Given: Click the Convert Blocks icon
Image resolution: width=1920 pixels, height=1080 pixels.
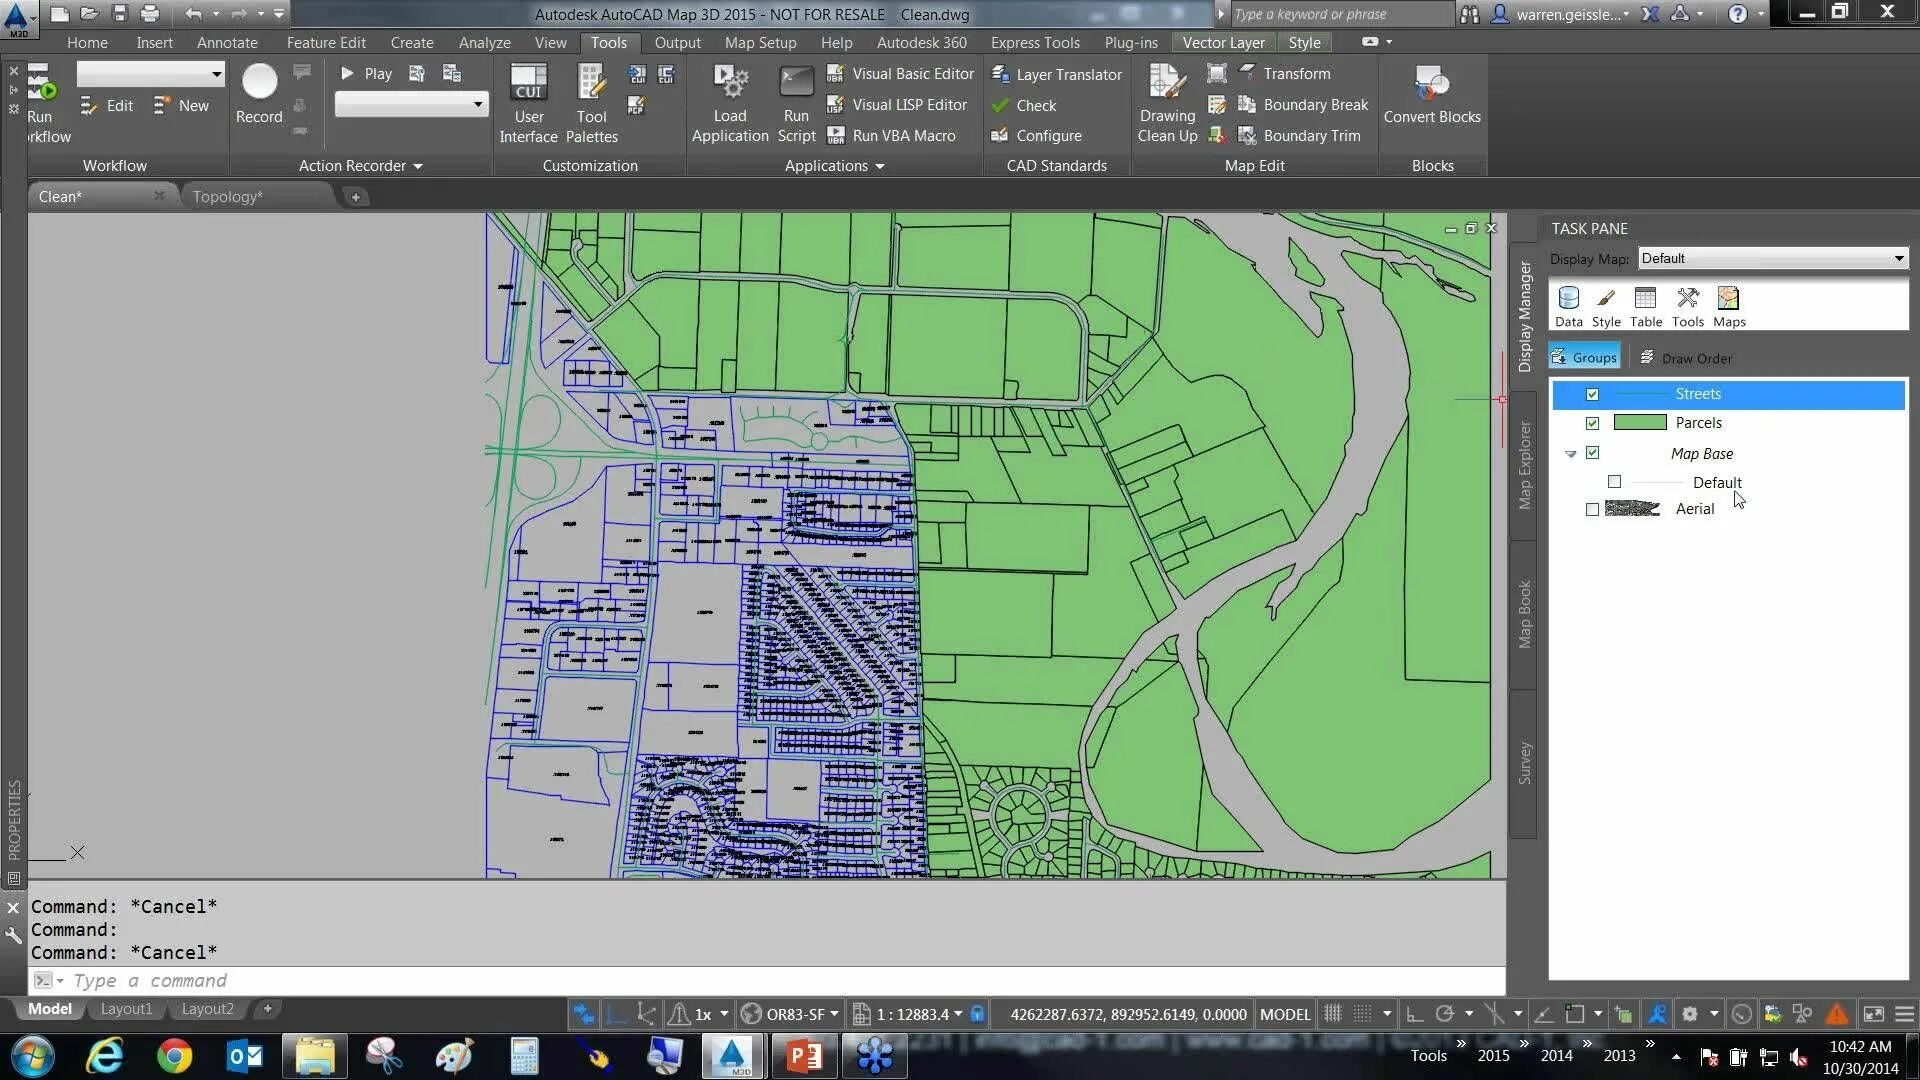Looking at the screenshot, I should 1431,84.
